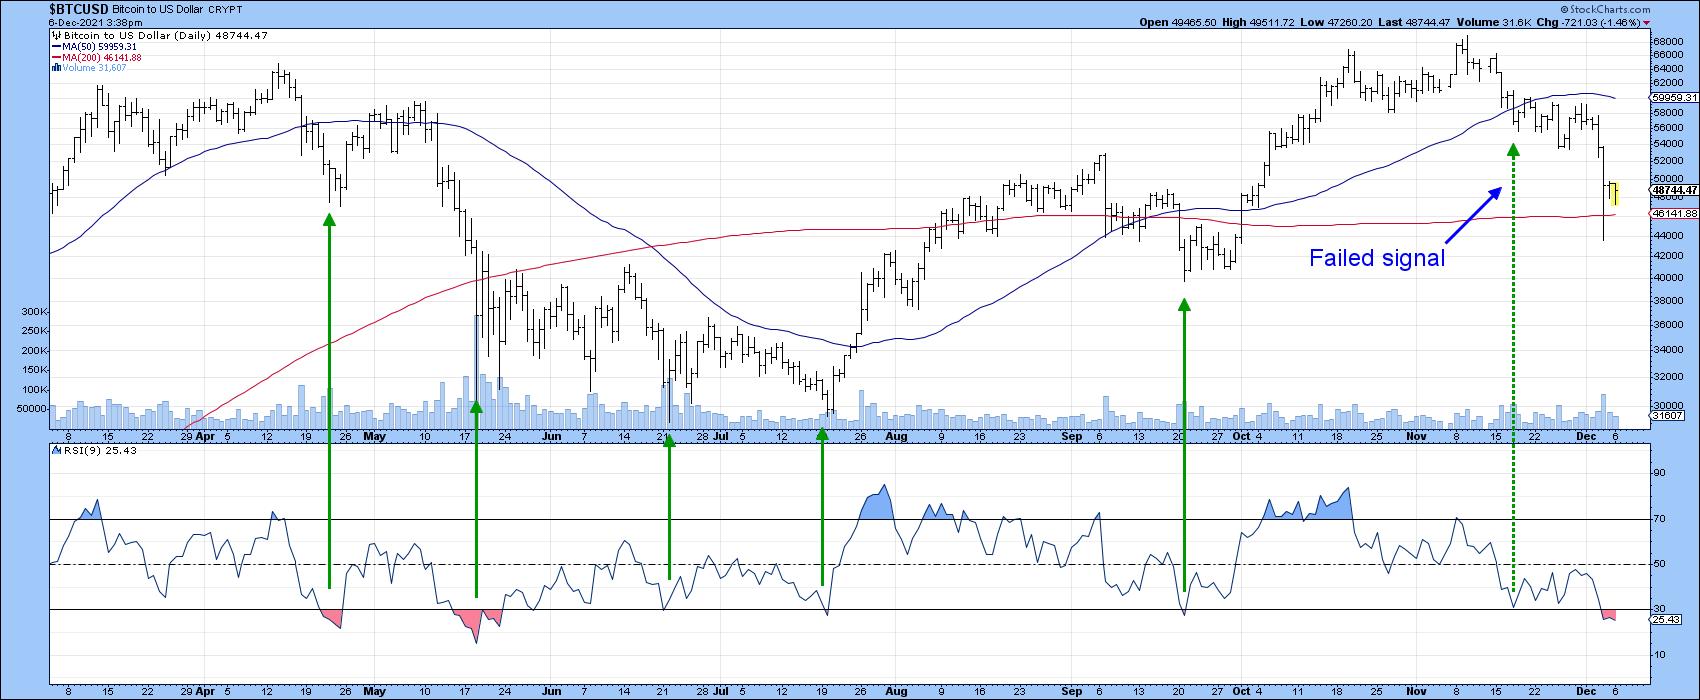Click the Volume legend bar icon
This screenshot has height=700, width=1700.
coord(54,68)
